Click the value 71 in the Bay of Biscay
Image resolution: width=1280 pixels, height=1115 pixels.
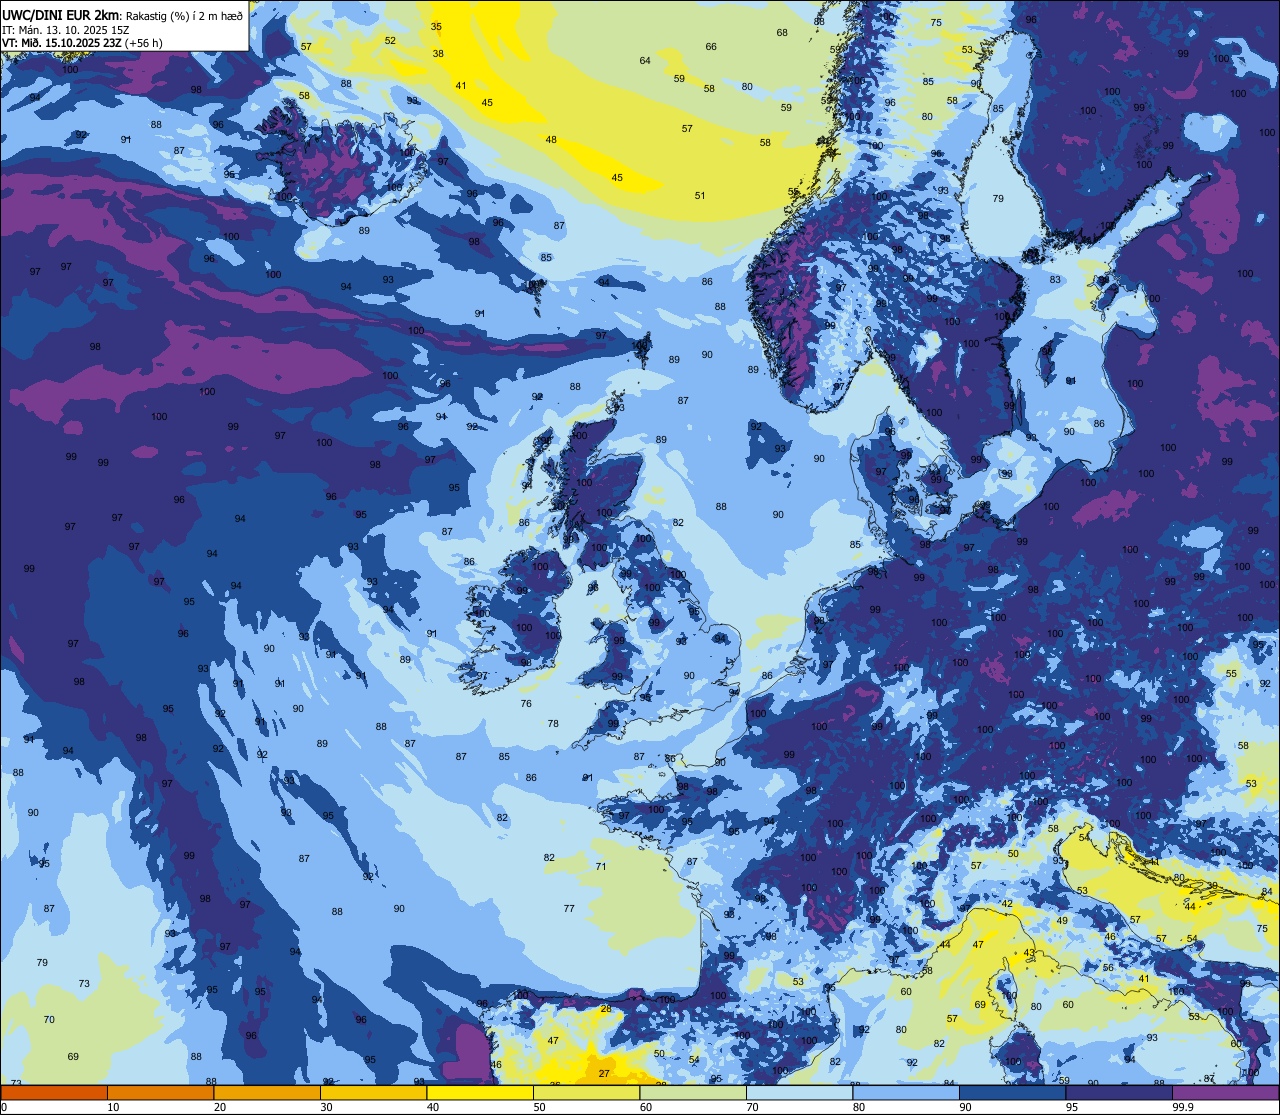click(x=601, y=867)
